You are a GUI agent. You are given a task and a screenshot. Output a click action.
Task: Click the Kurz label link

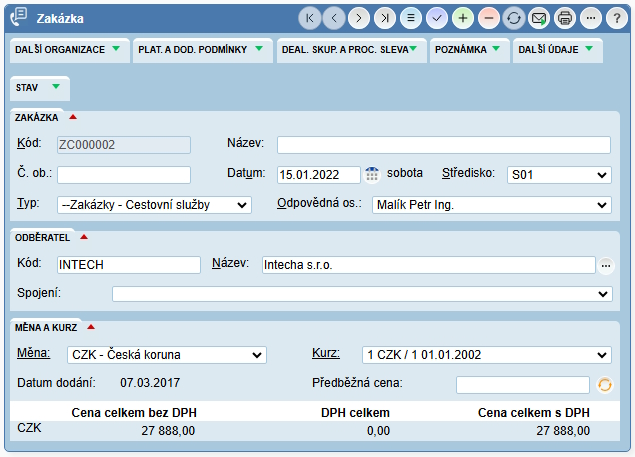pos(326,353)
